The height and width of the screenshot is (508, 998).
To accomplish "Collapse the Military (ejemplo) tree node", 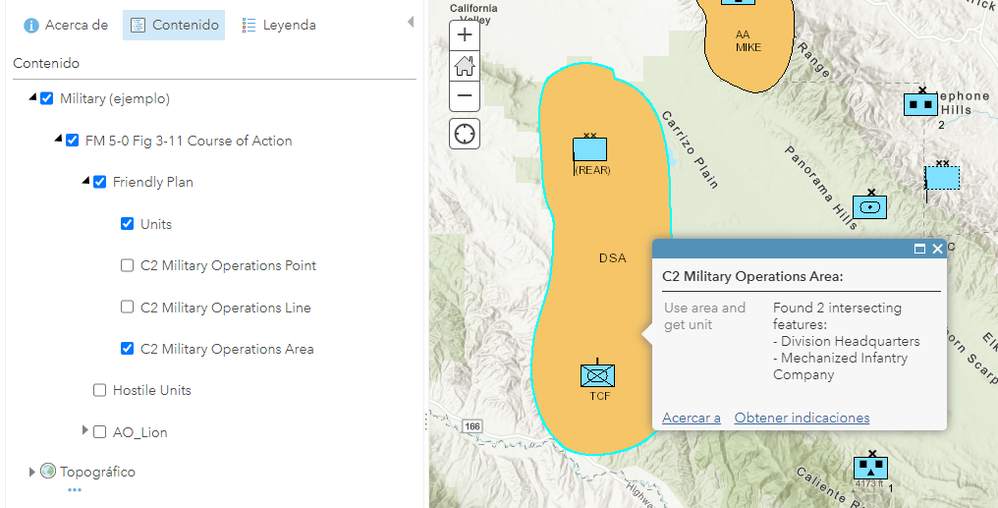I will pyautogui.click(x=32, y=97).
